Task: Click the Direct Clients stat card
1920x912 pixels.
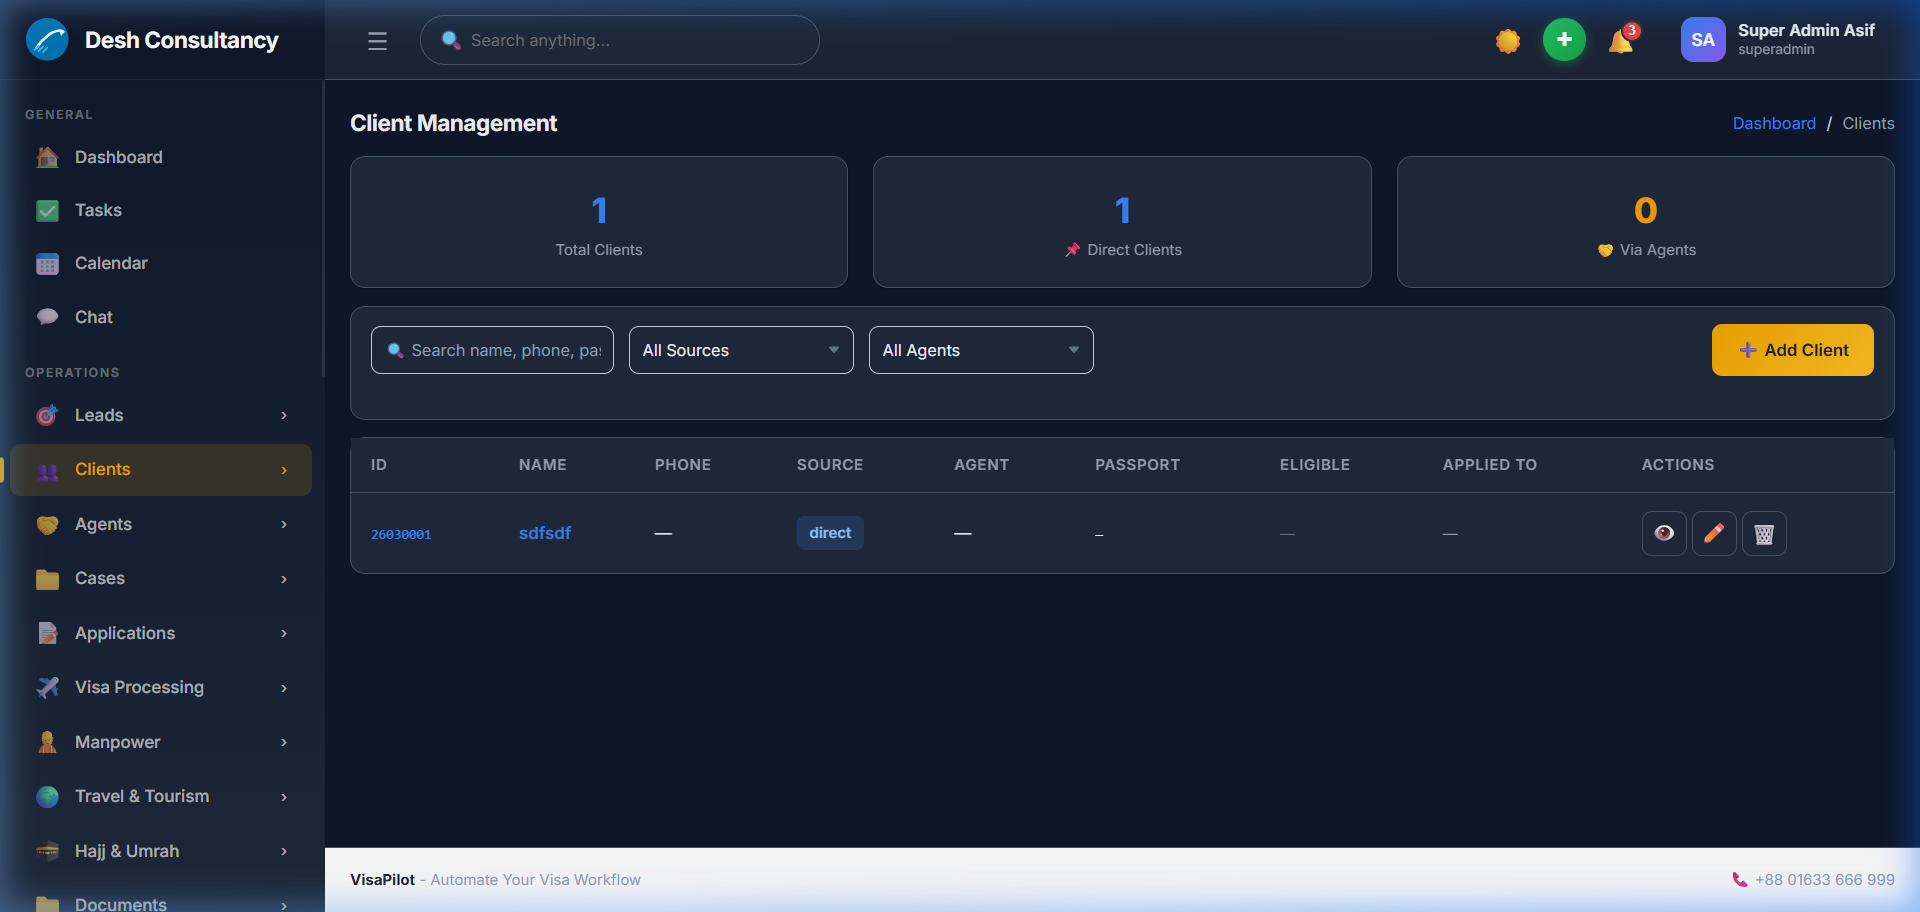Action: coord(1122,222)
